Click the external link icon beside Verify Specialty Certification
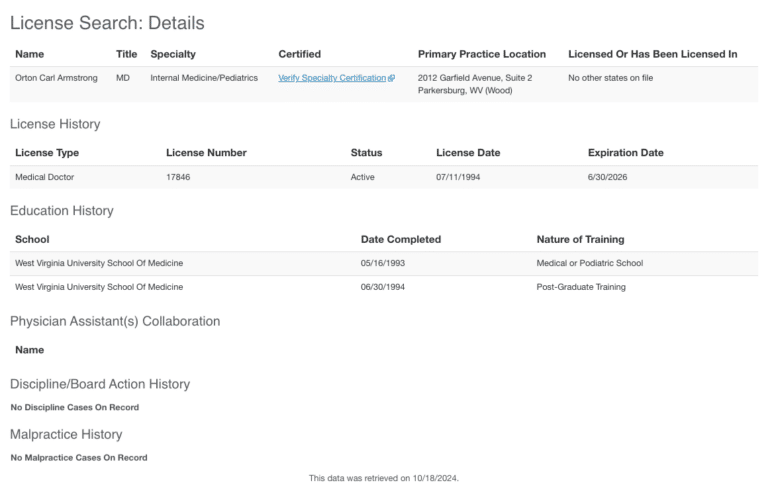768x491 pixels. [391, 78]
